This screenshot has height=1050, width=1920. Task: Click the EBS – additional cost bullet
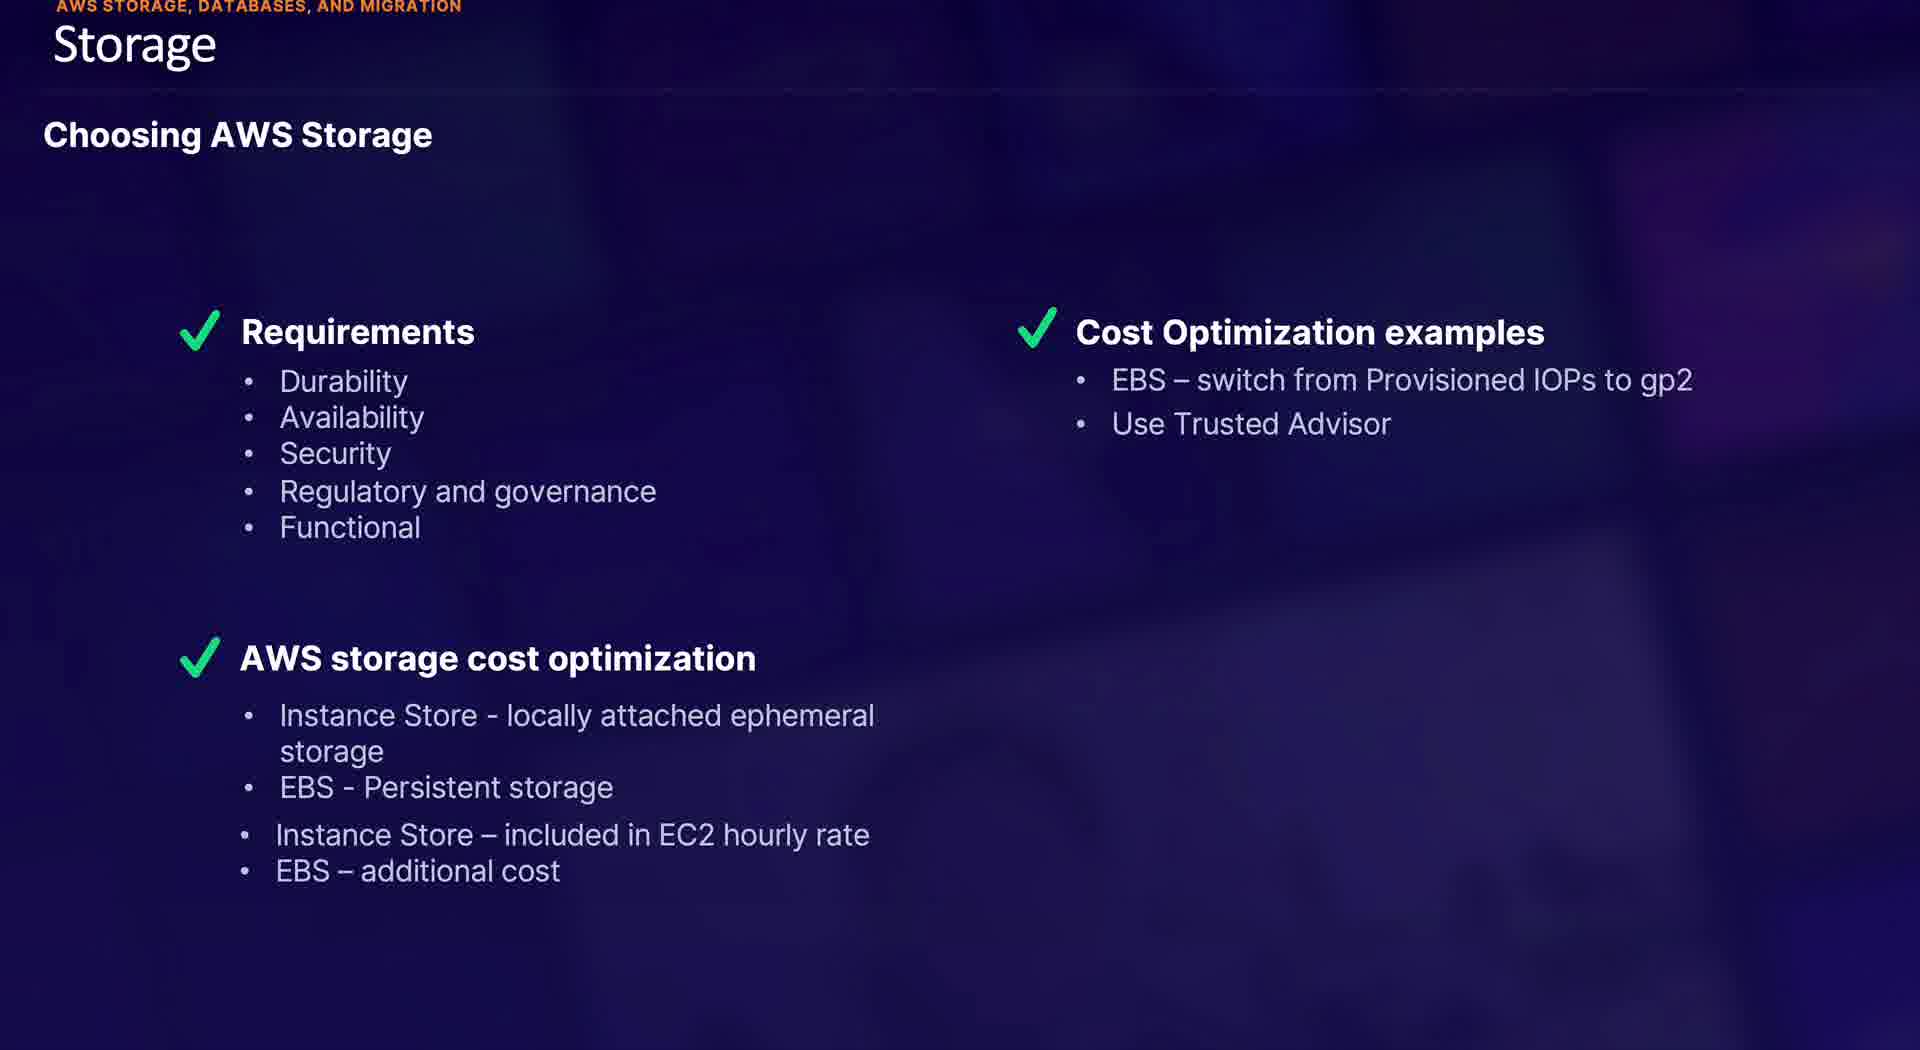417,871
